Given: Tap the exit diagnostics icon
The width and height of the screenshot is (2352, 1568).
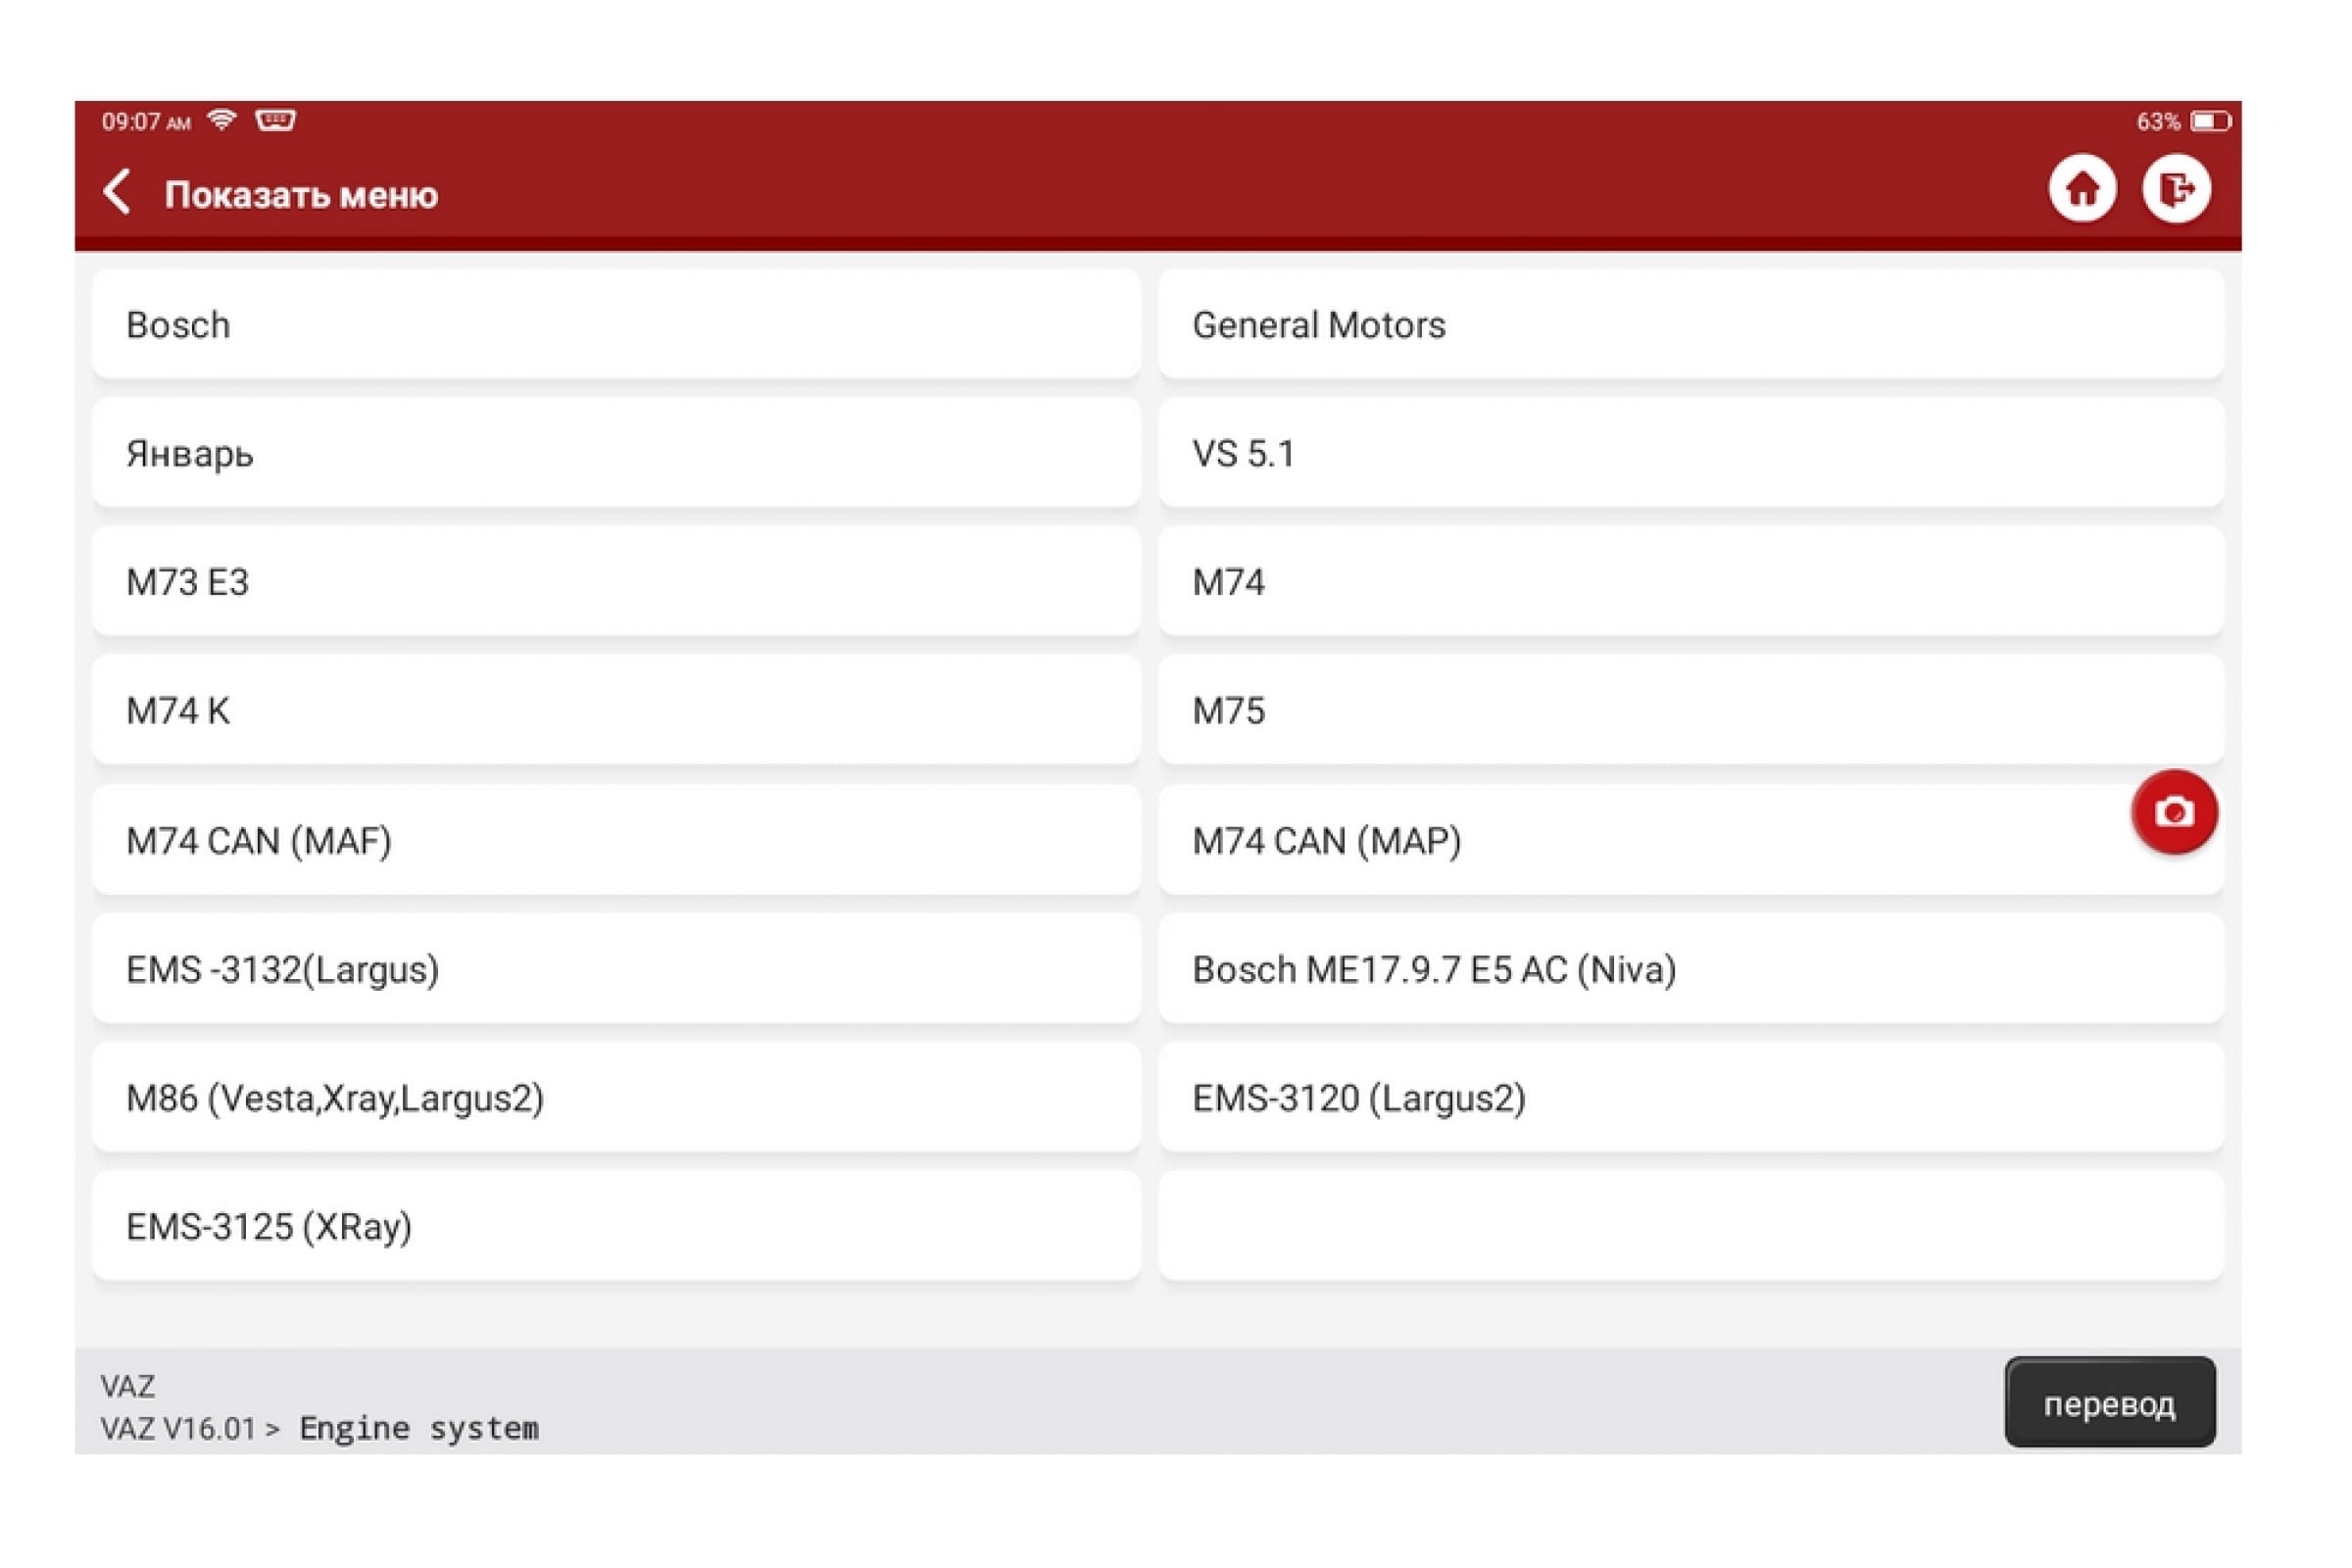Looking at the screenshot, I should point(2177,189).
